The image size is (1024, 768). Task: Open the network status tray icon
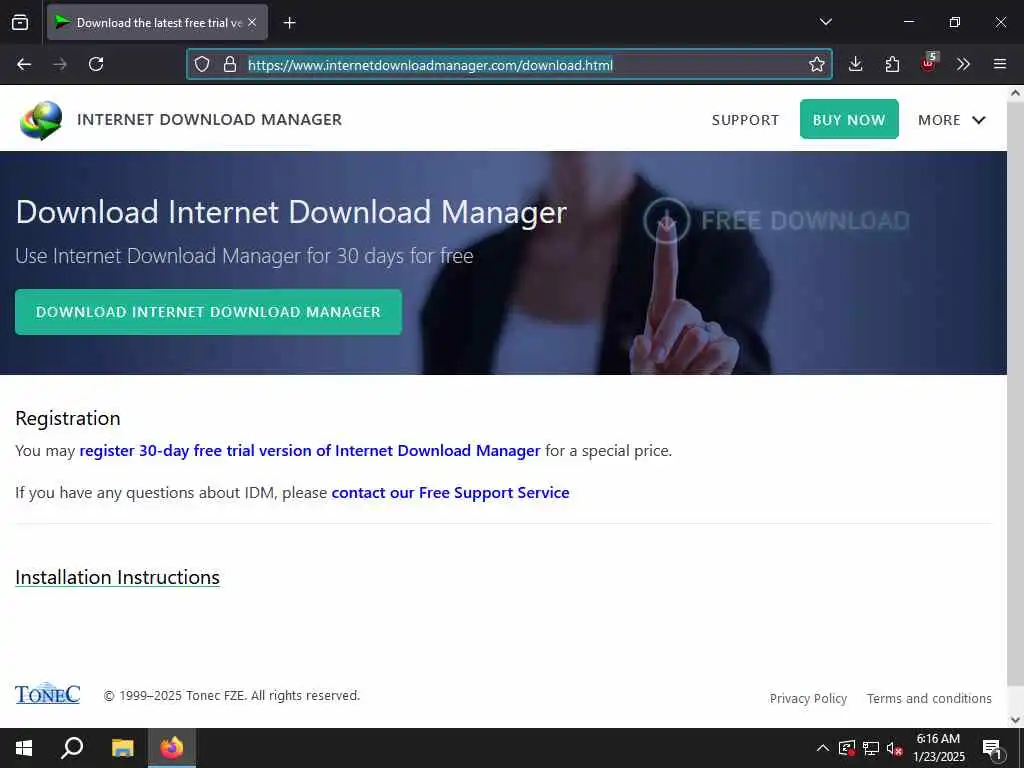[x=871, y=748]
